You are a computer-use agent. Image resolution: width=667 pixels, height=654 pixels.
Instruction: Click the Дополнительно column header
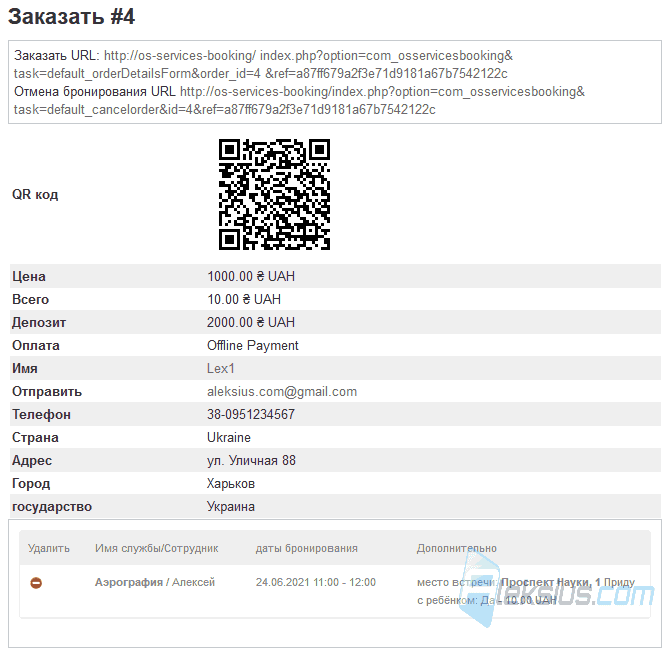coord(456,548)
